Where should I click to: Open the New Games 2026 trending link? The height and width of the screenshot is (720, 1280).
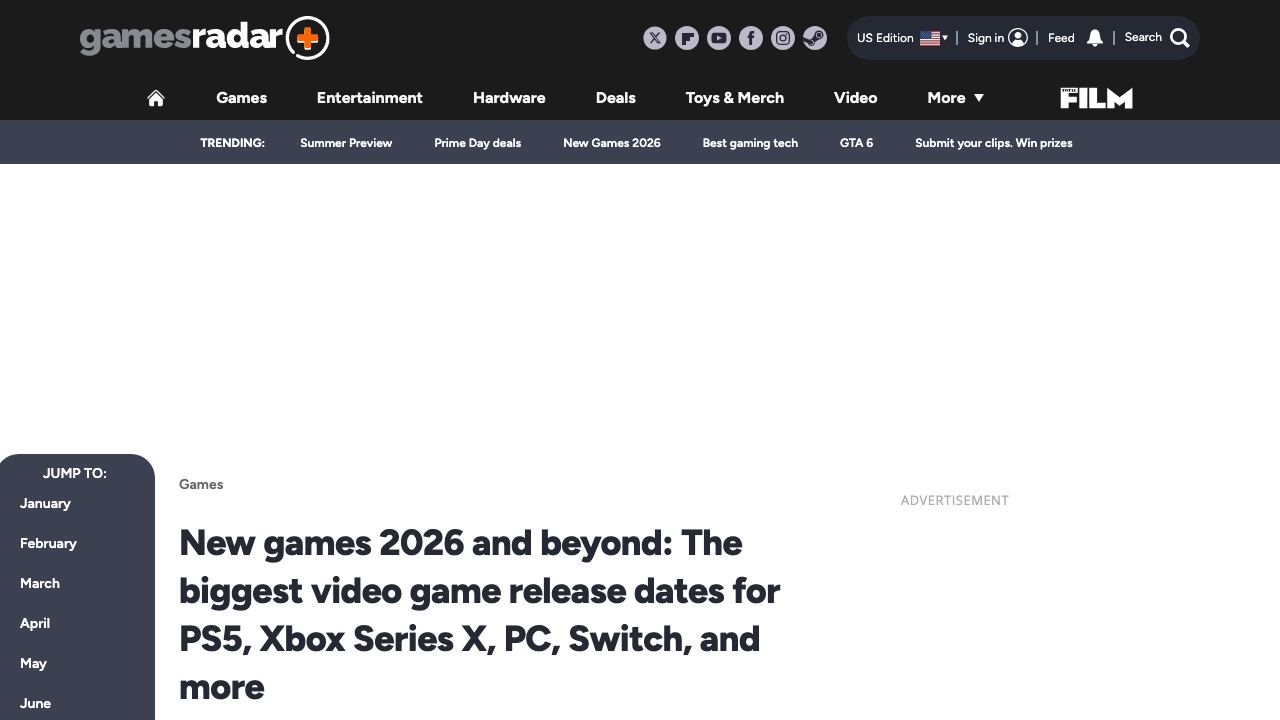pos(612,143)
